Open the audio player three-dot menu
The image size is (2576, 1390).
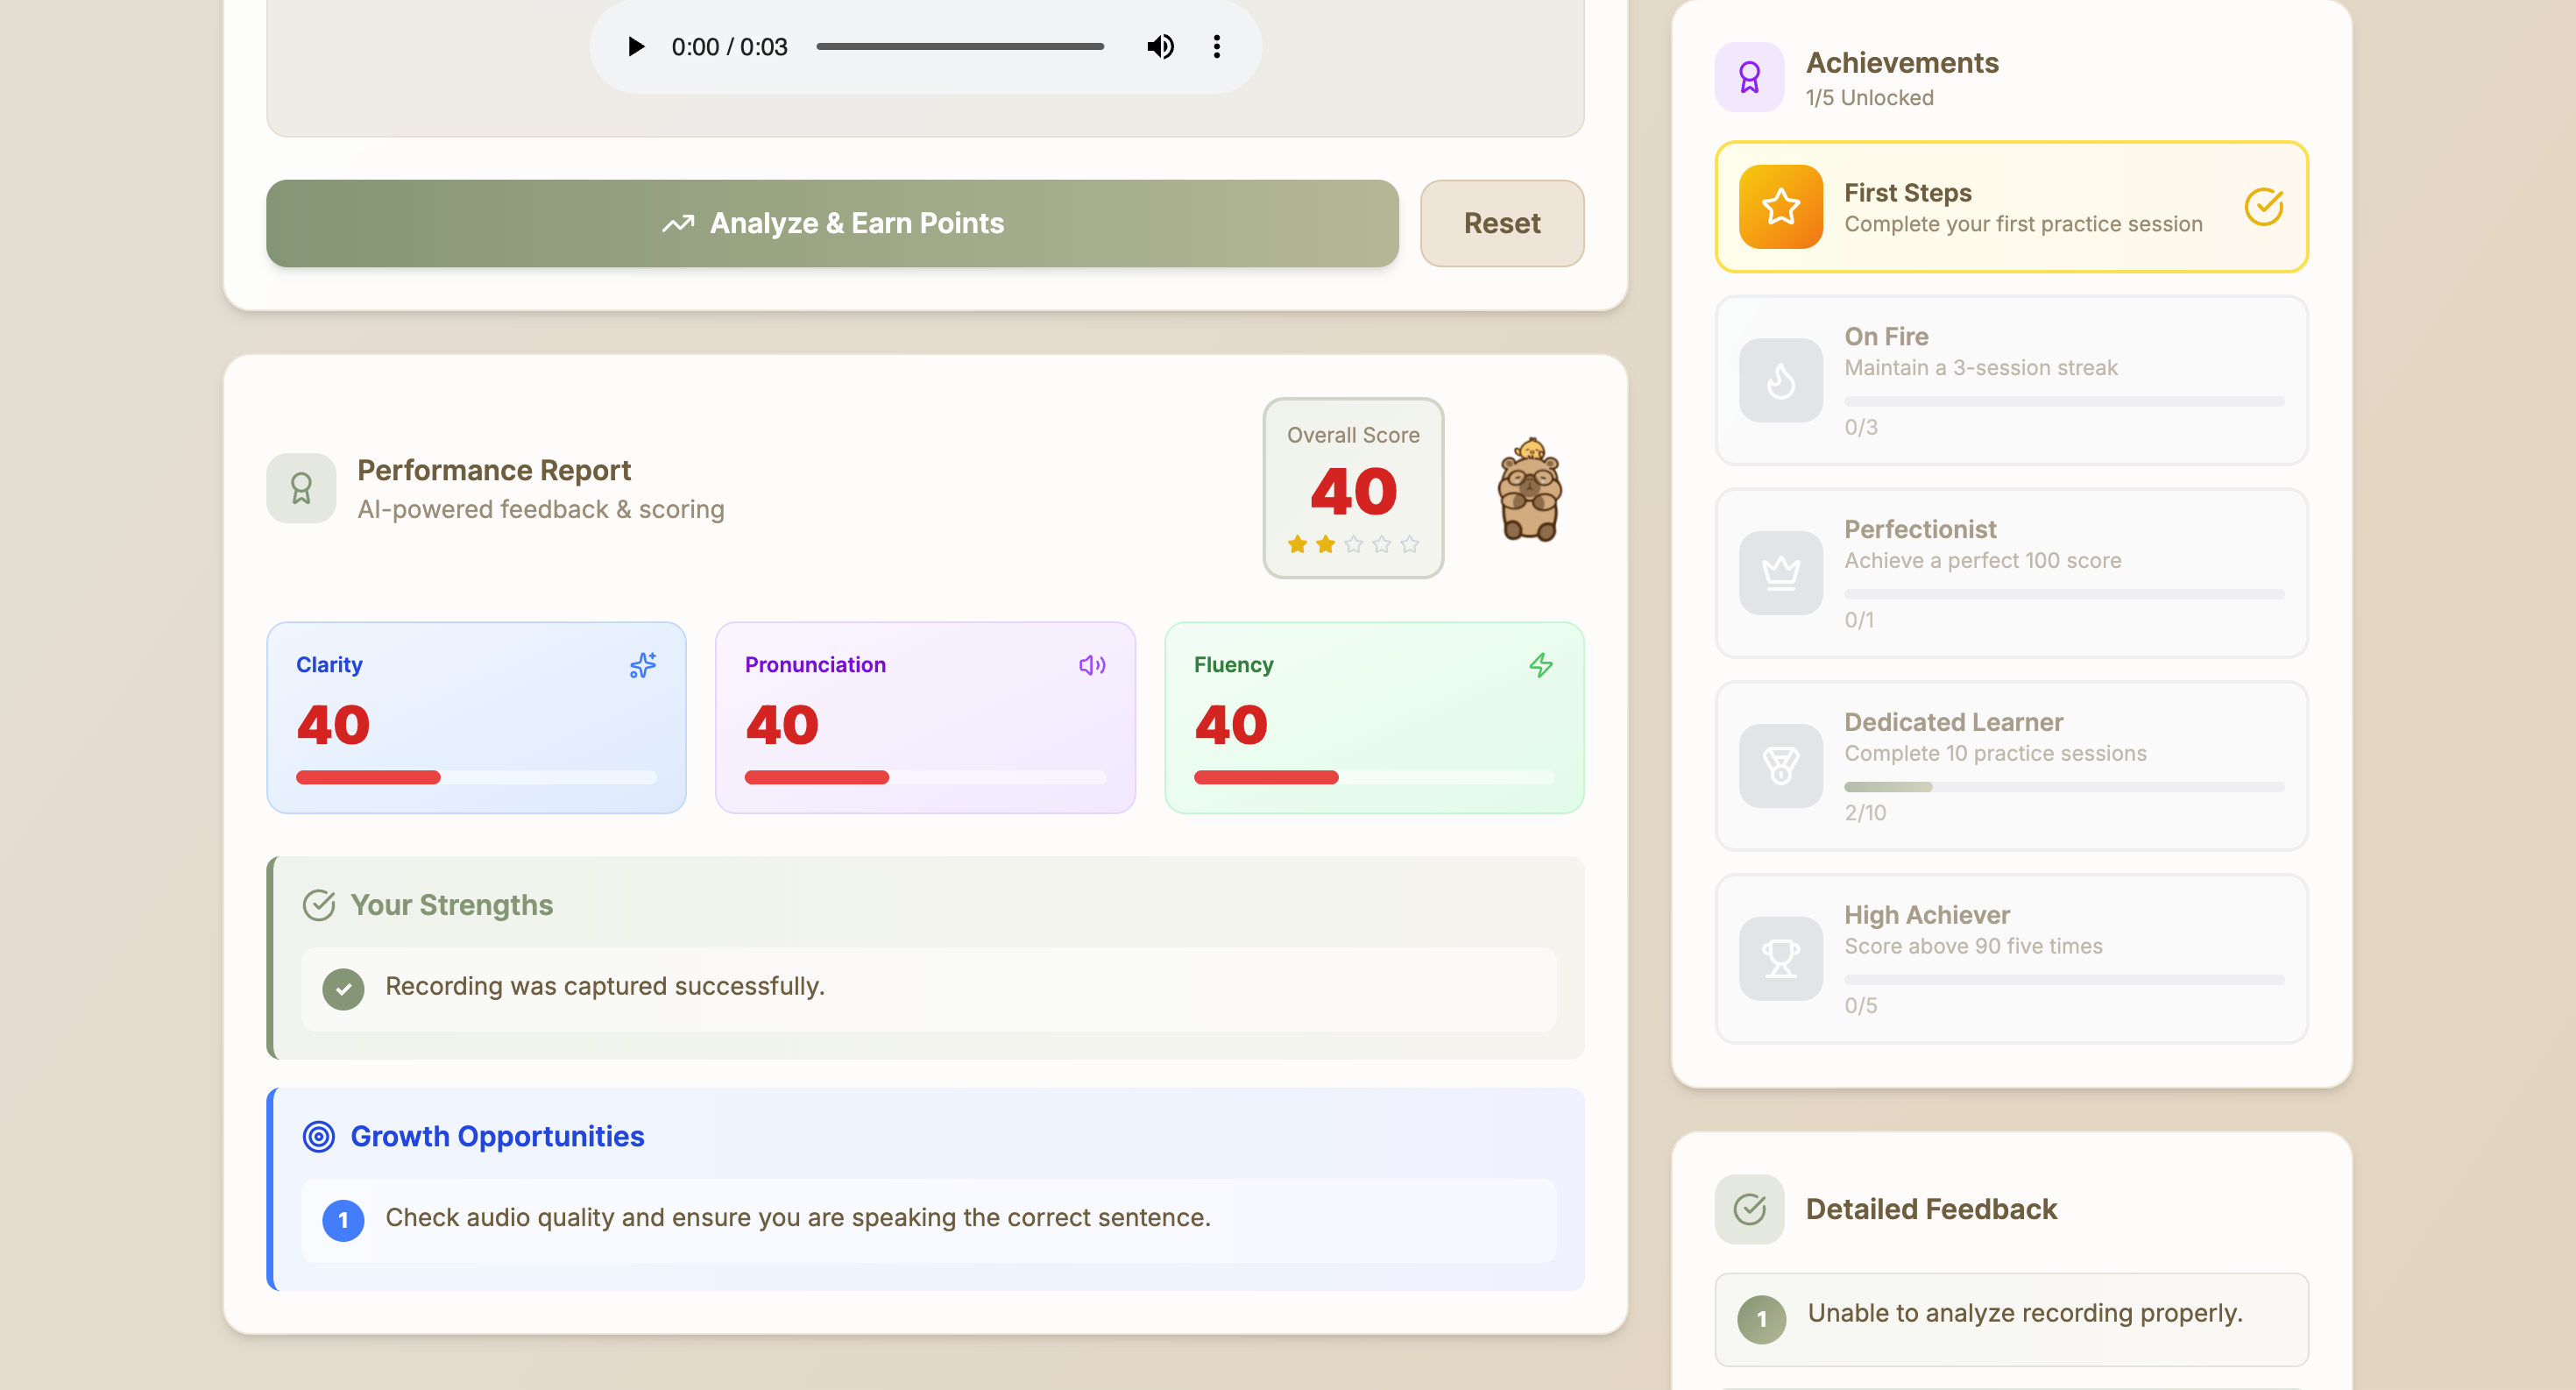[1216, 47]
